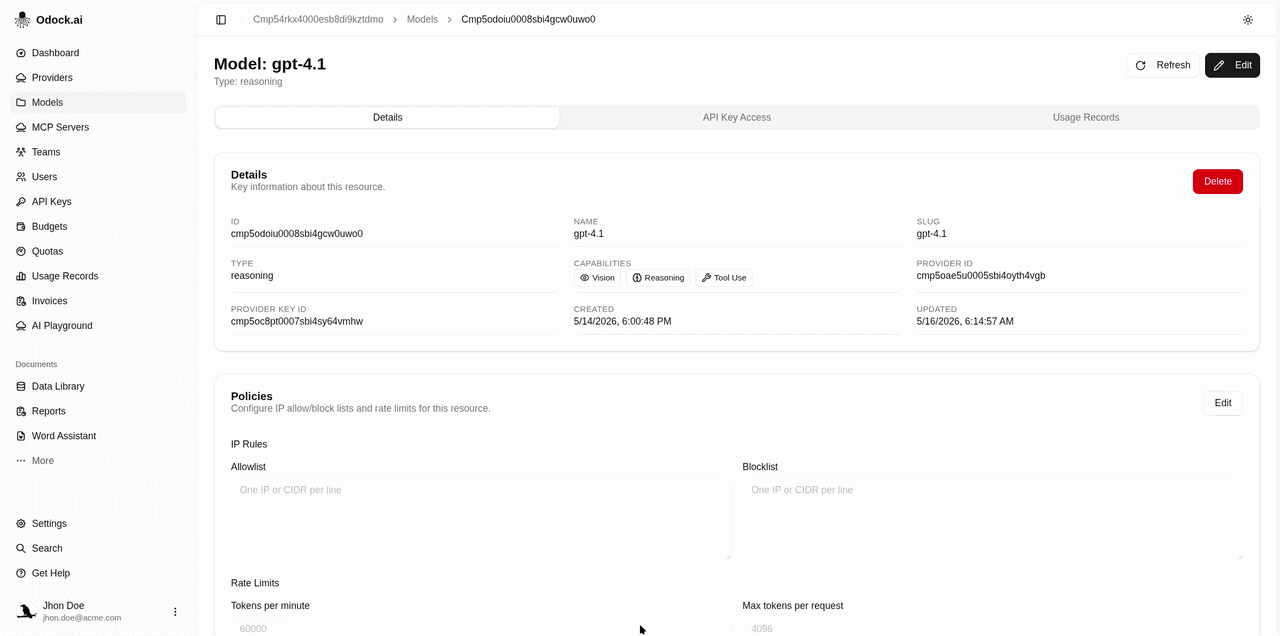1280x636 pixels.
Task: Switch to the Details tab
Action: [x=388, y=117]
